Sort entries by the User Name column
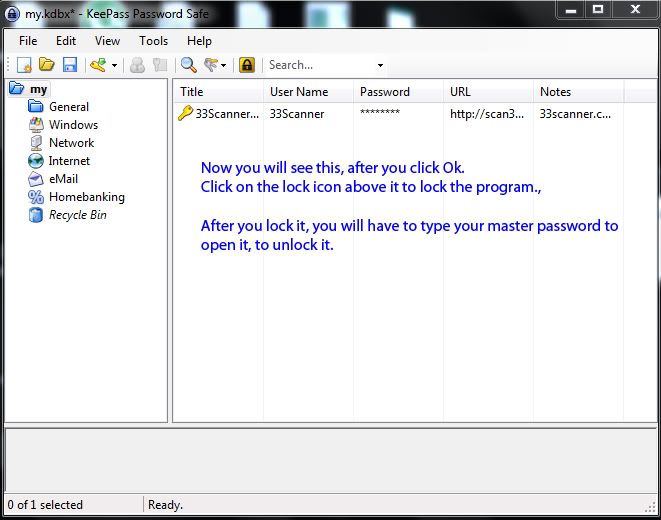Image resolution: width=661 pixels, height=520 pixels. pos(309,92)
